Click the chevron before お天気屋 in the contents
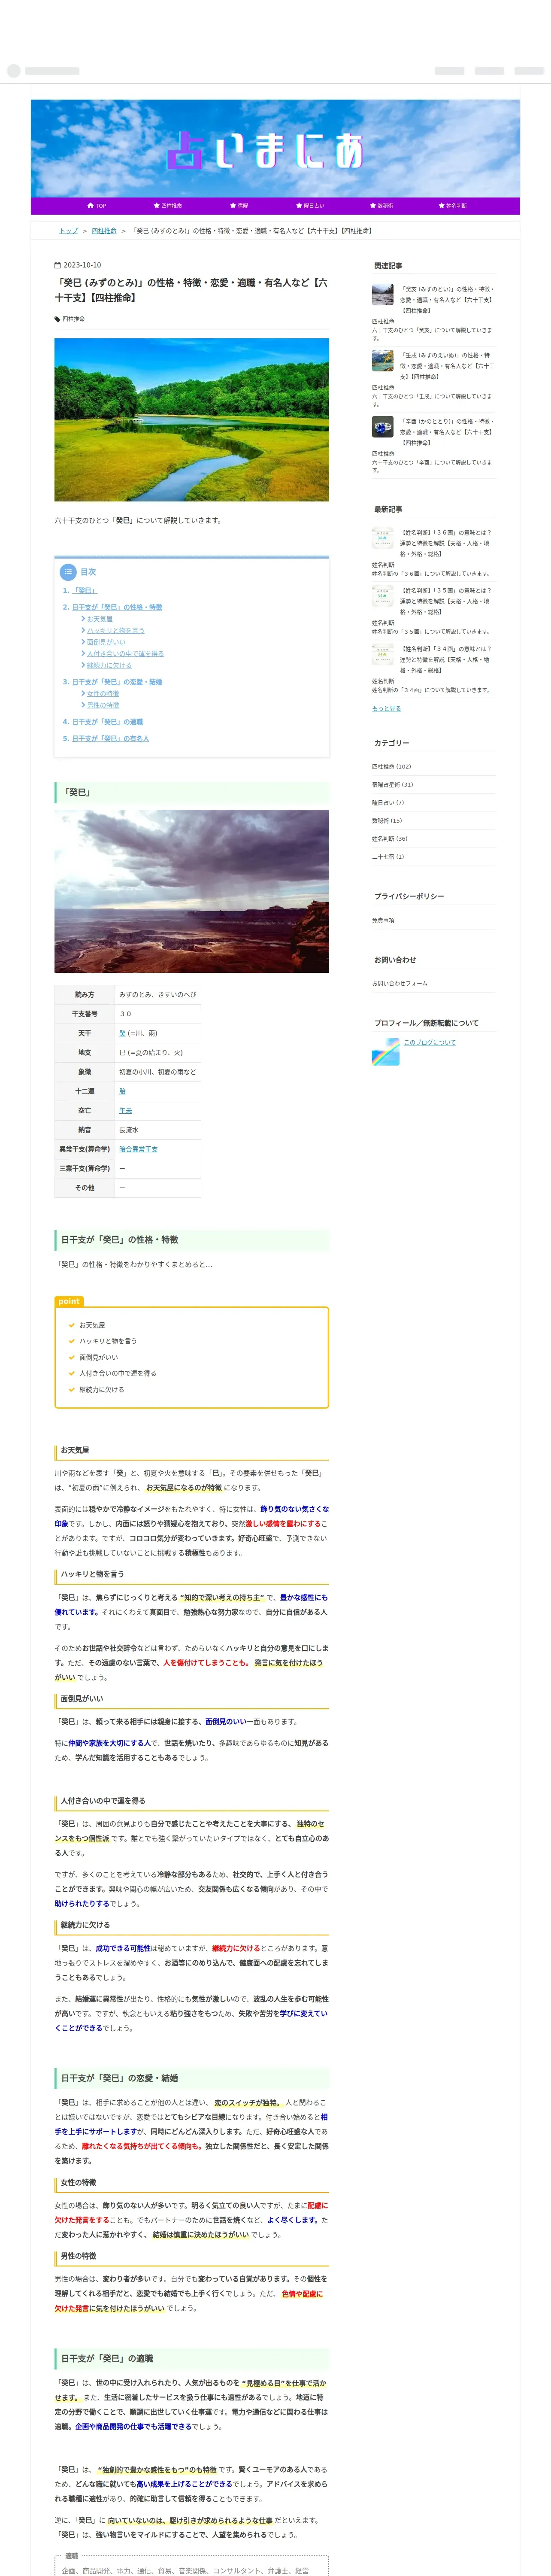Viewport: 551px width, 2576px height. click(x=83, y=619)
